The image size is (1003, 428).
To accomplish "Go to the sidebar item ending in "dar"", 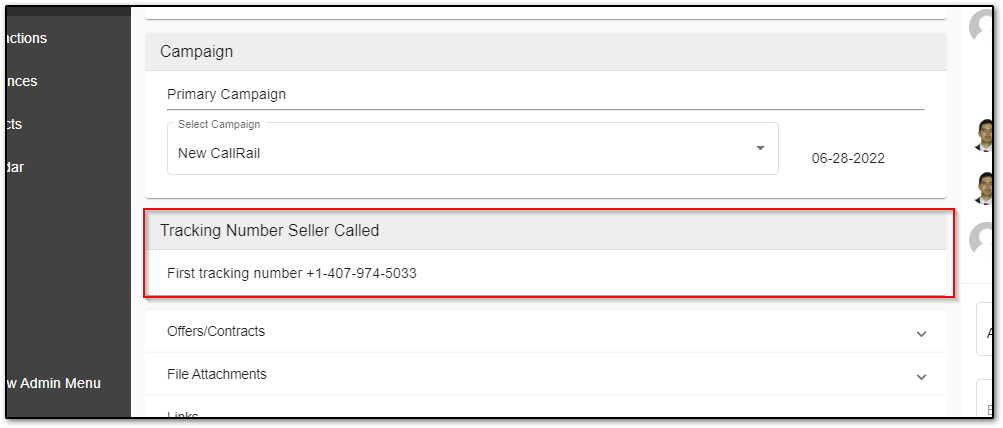I will tap(15, 167).
